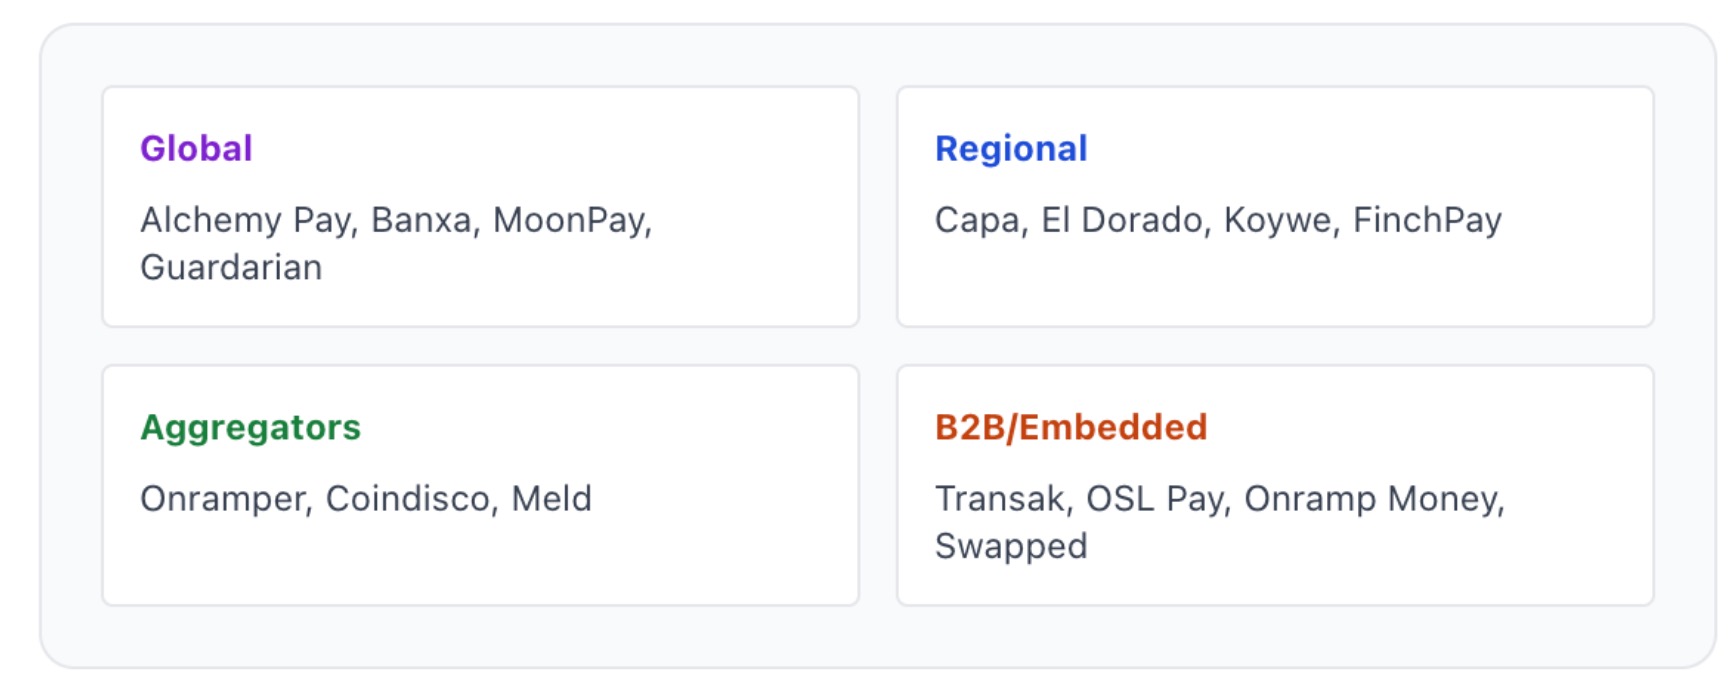Click Alchemy Pay in the Global card
This screenshot has height=692, width=1736.
click(x=247, y=220)
